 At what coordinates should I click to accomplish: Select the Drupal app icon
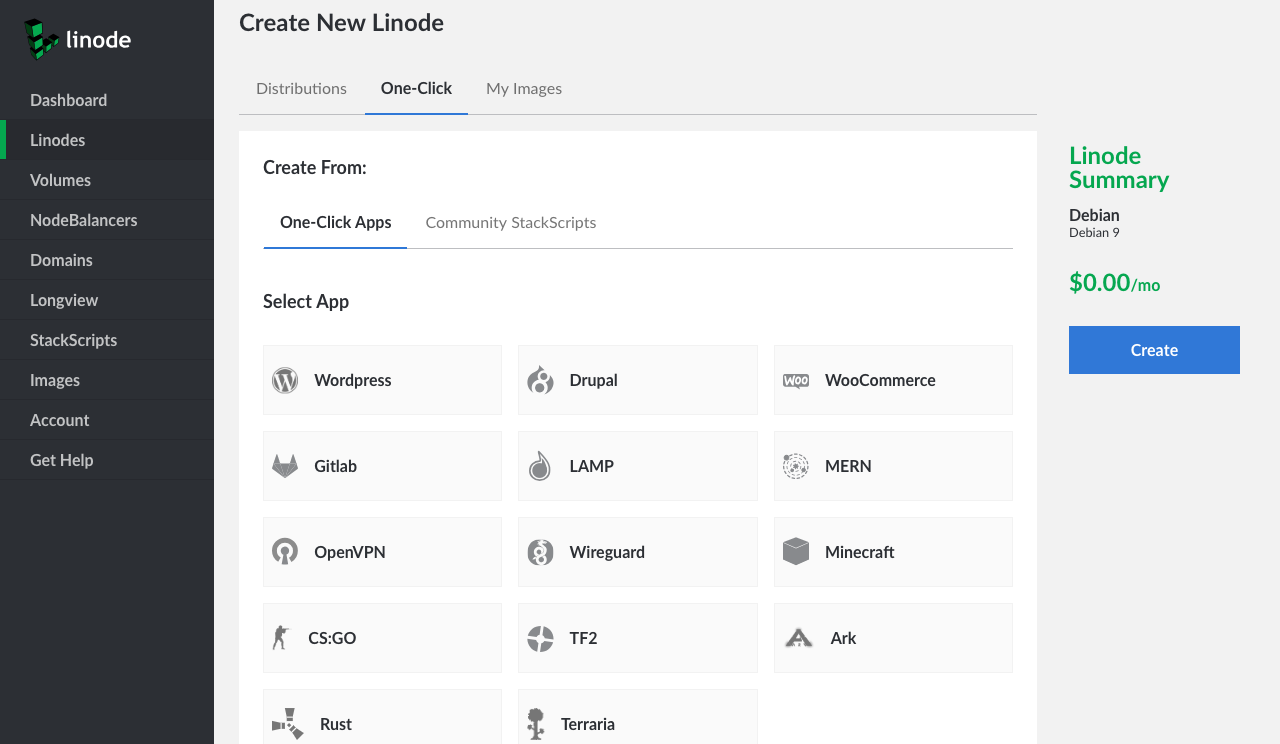pyautogui.click(x=540, y=380)
